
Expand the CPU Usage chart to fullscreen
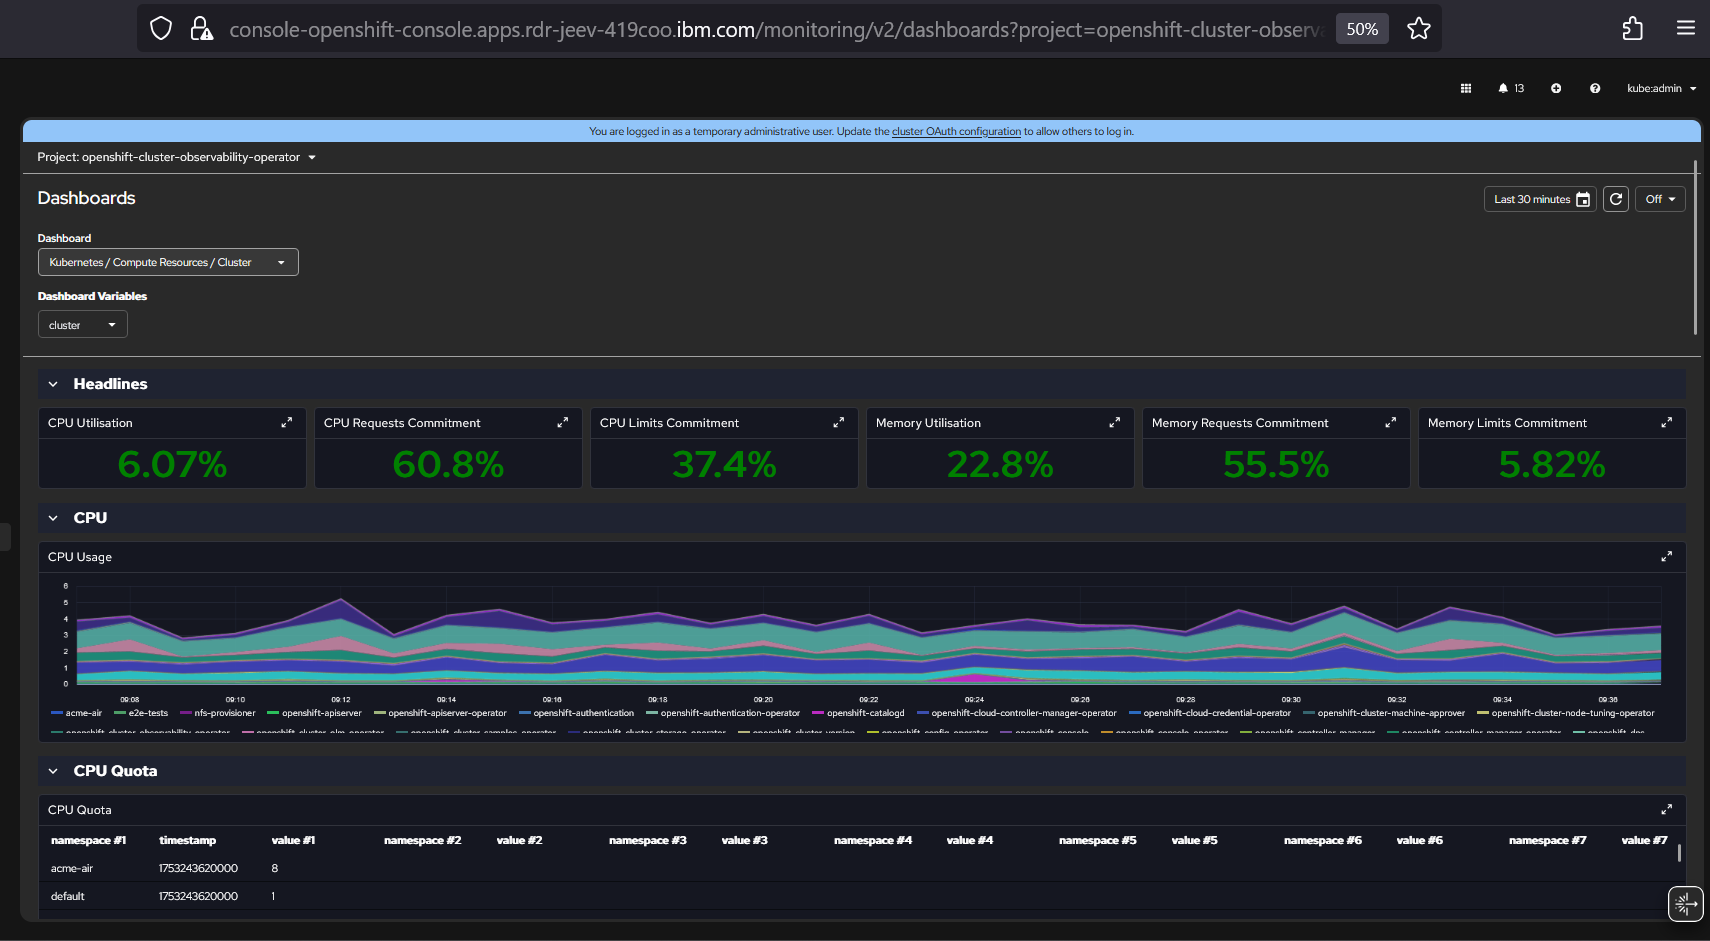(1666, 557)
